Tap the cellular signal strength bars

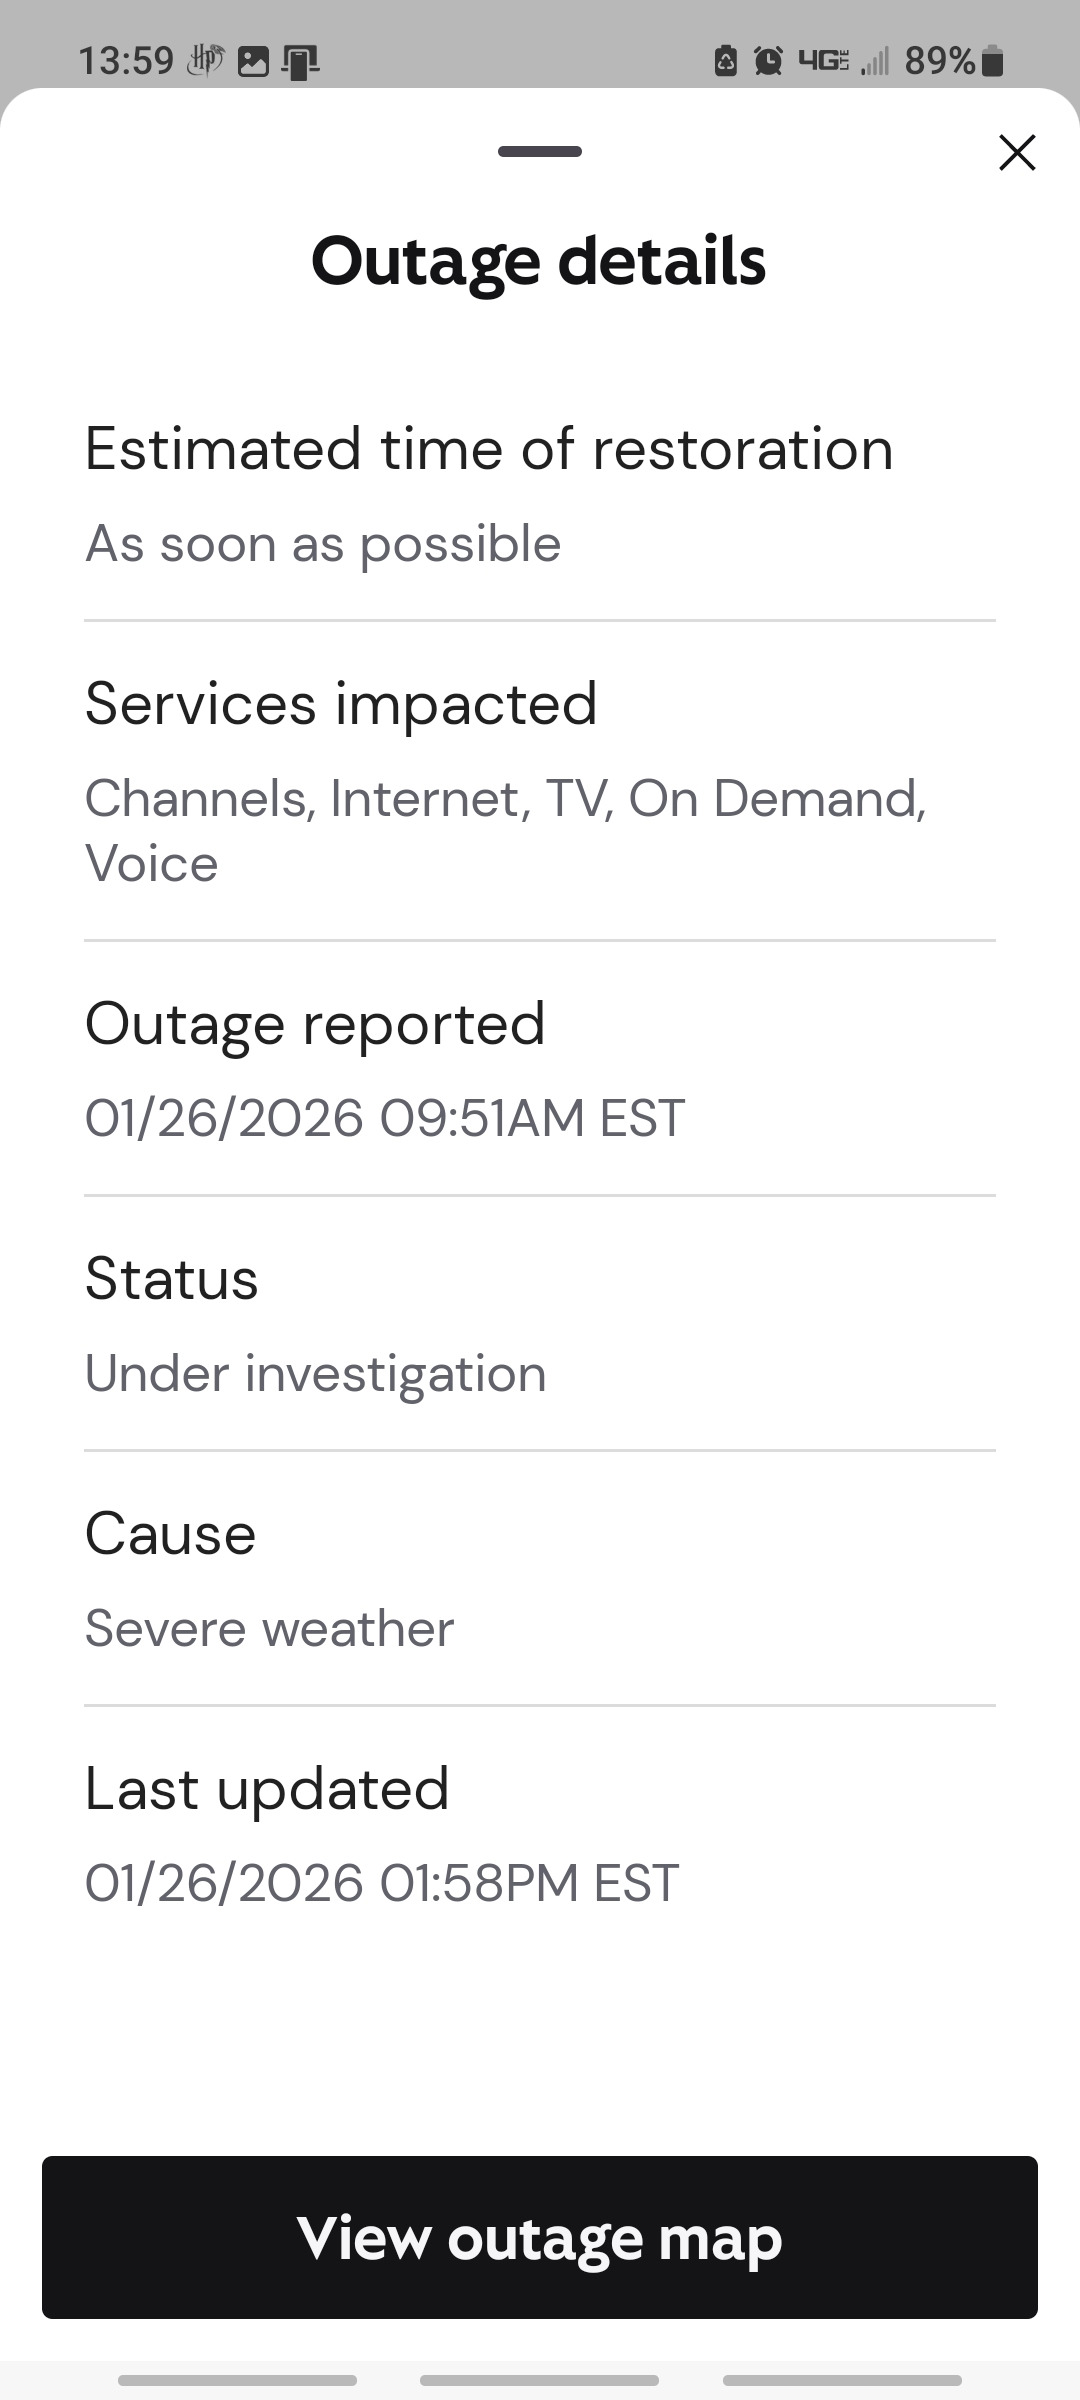click(x=877, y=60)
